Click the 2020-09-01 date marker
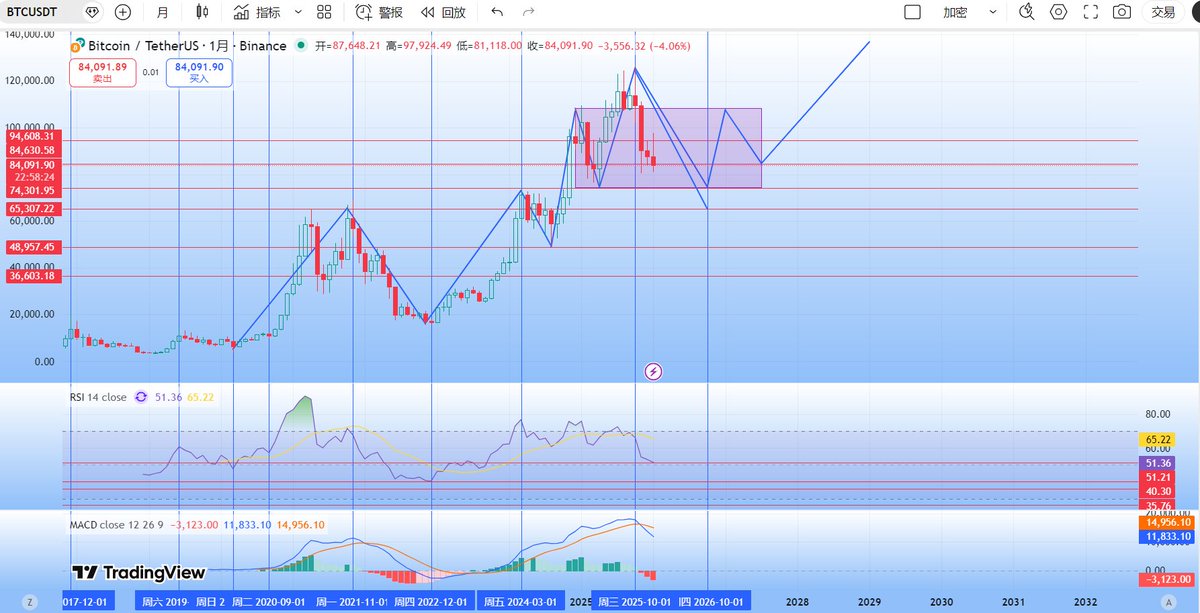The height and width of the screenshot is (613, 1200). point(271,602)
